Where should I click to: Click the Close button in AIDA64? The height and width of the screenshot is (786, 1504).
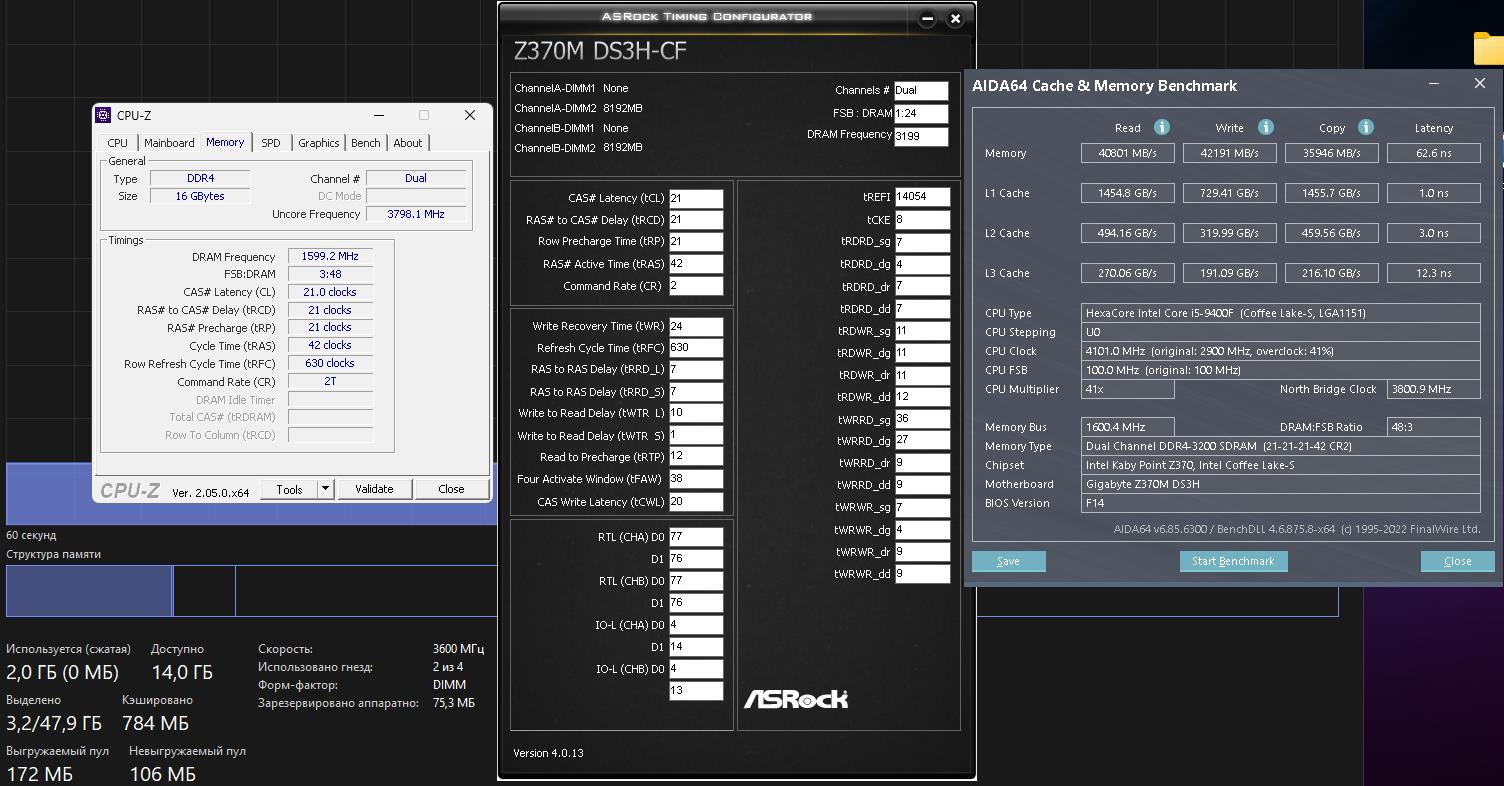point(1458,561)
